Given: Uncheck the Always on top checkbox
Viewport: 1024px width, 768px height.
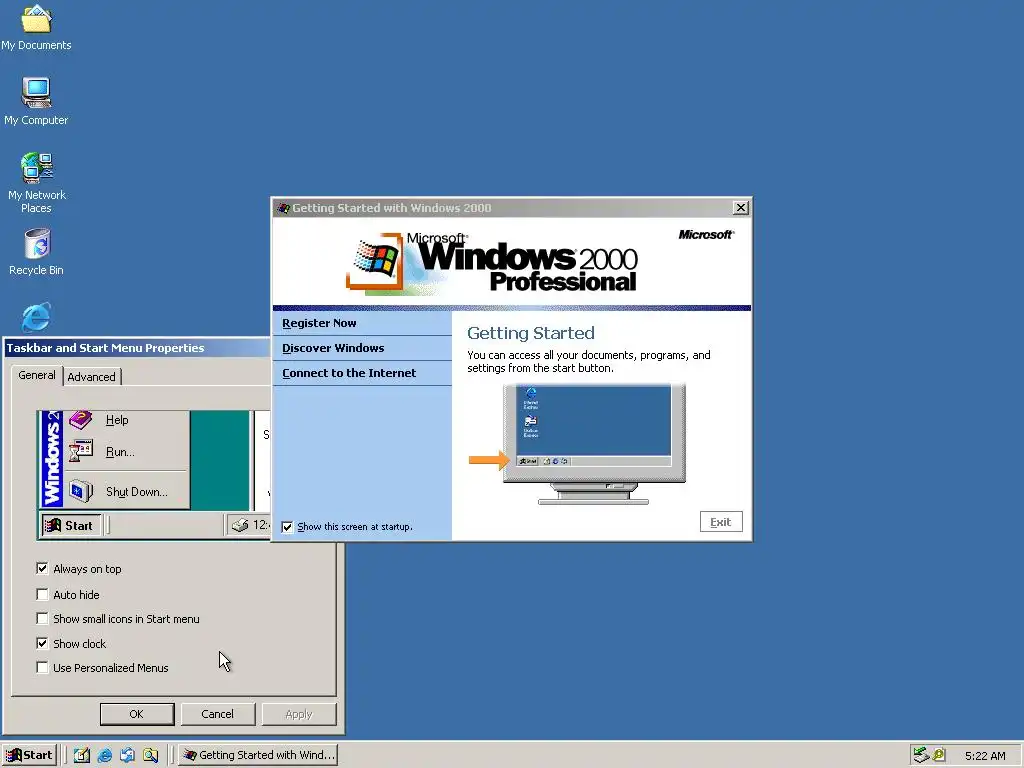Looking at the screenshot, I should [42, 568].
